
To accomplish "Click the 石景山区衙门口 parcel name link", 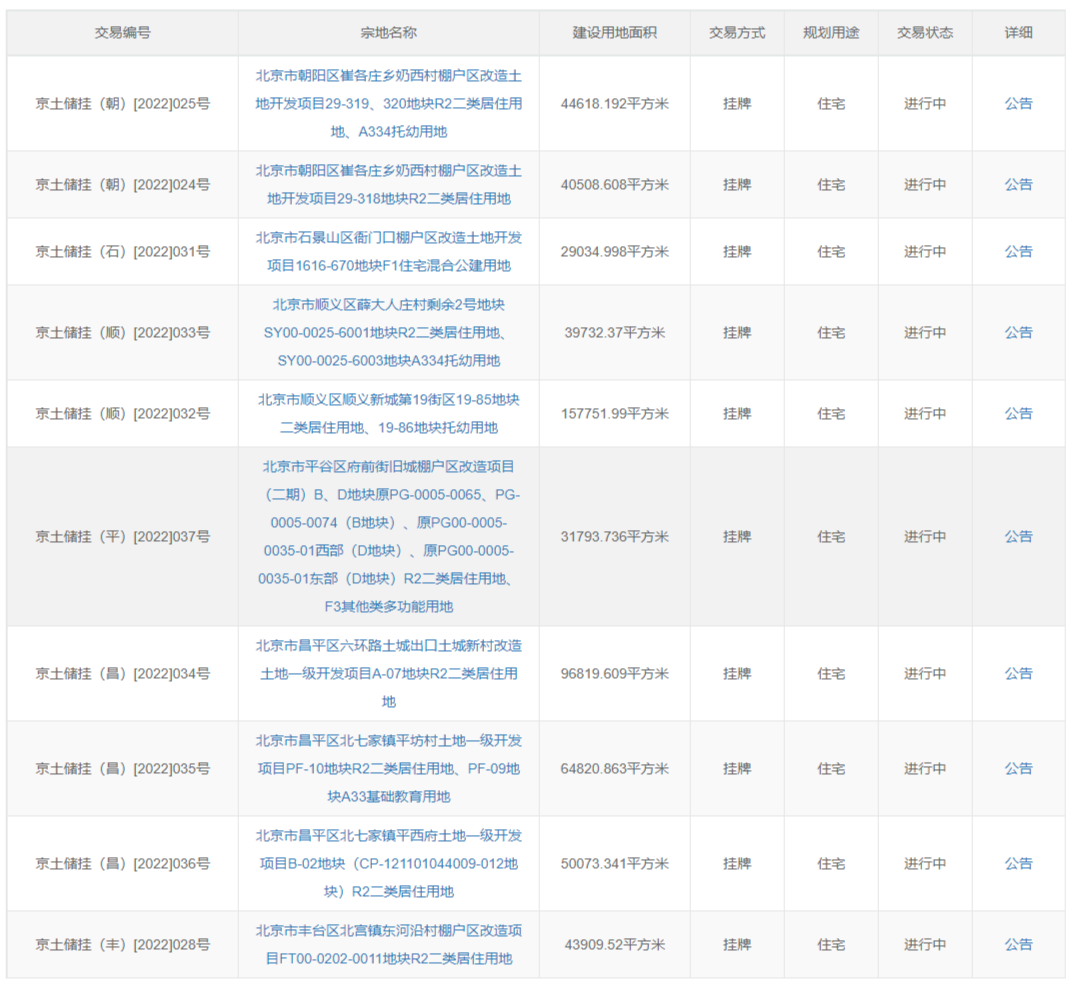I will [388, 252].
